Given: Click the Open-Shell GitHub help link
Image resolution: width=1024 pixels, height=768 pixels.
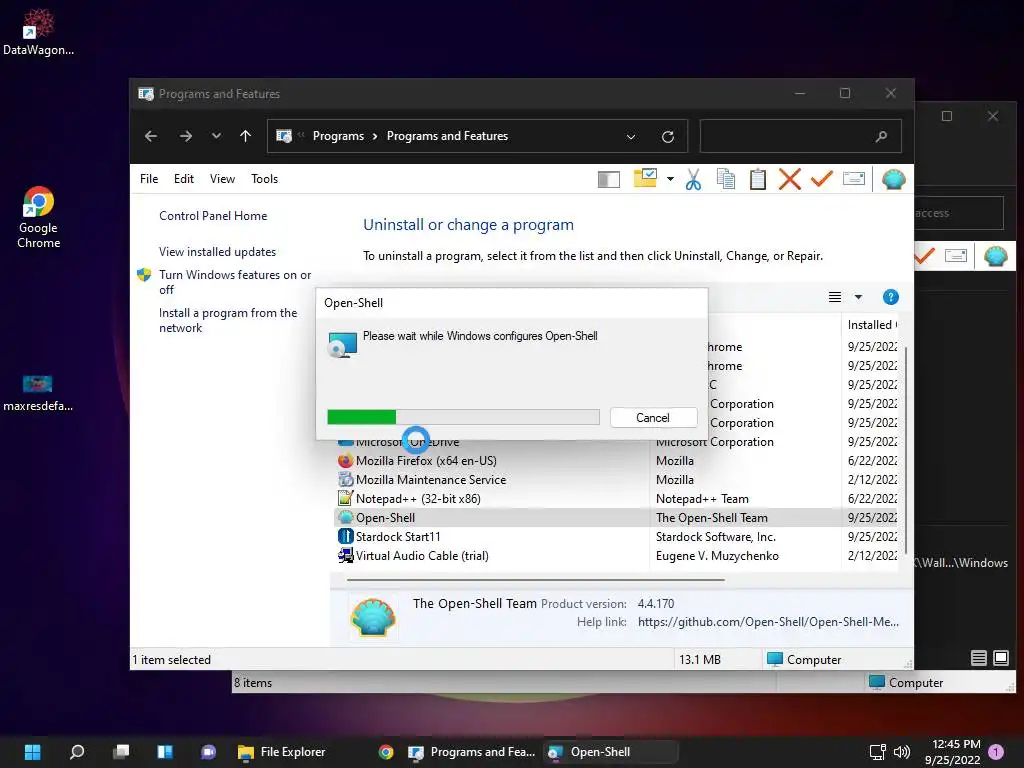Looking at the screenshot, I should tap(769, 622).
